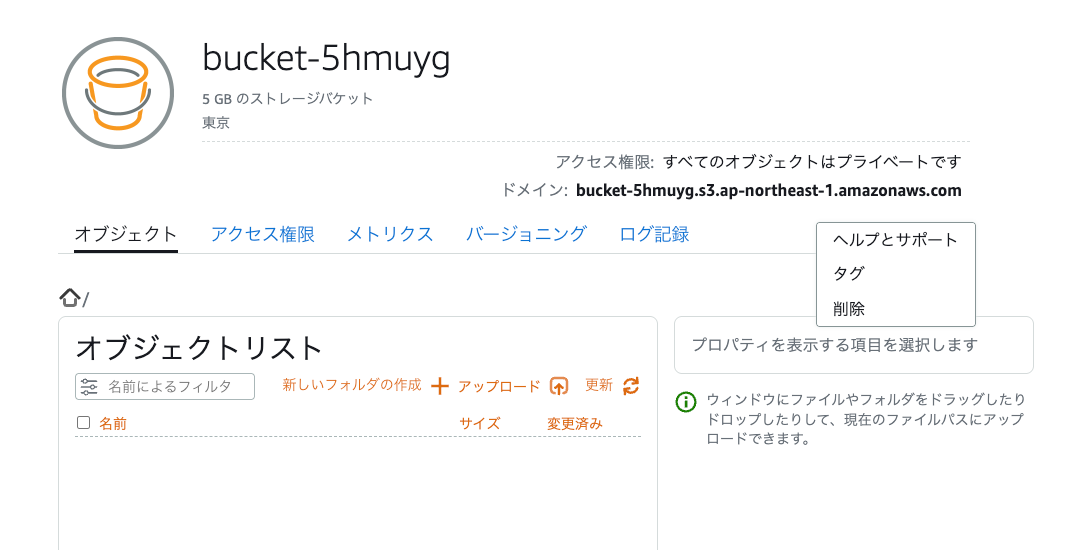Image resolution: width=1091 pixels, height=550 pixels.
Task: Focus the 名前によるフィルタ input field
Action: tap(175, 386)
